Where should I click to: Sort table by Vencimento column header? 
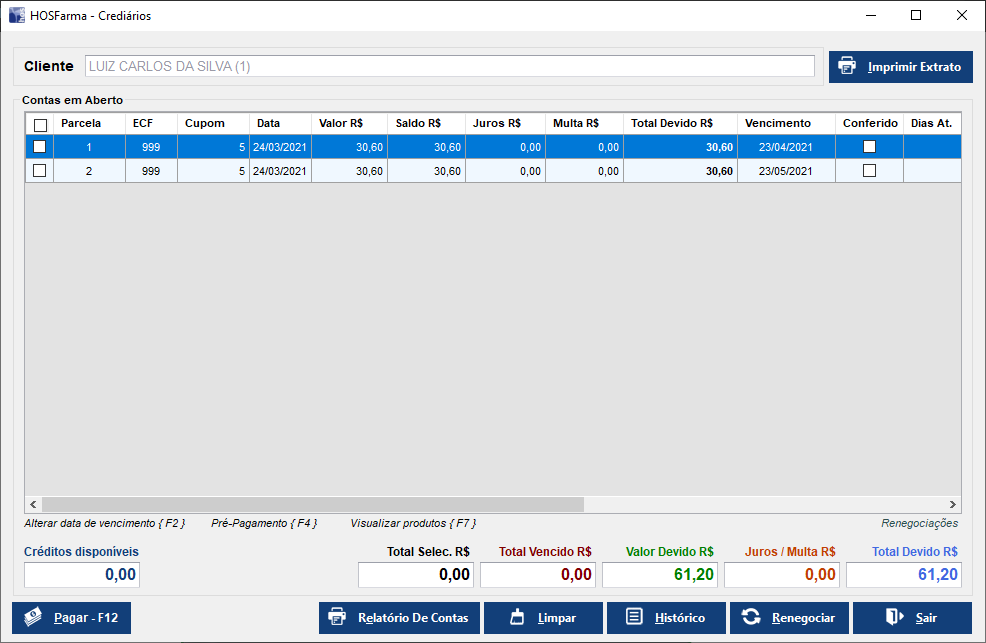point(768,123)
